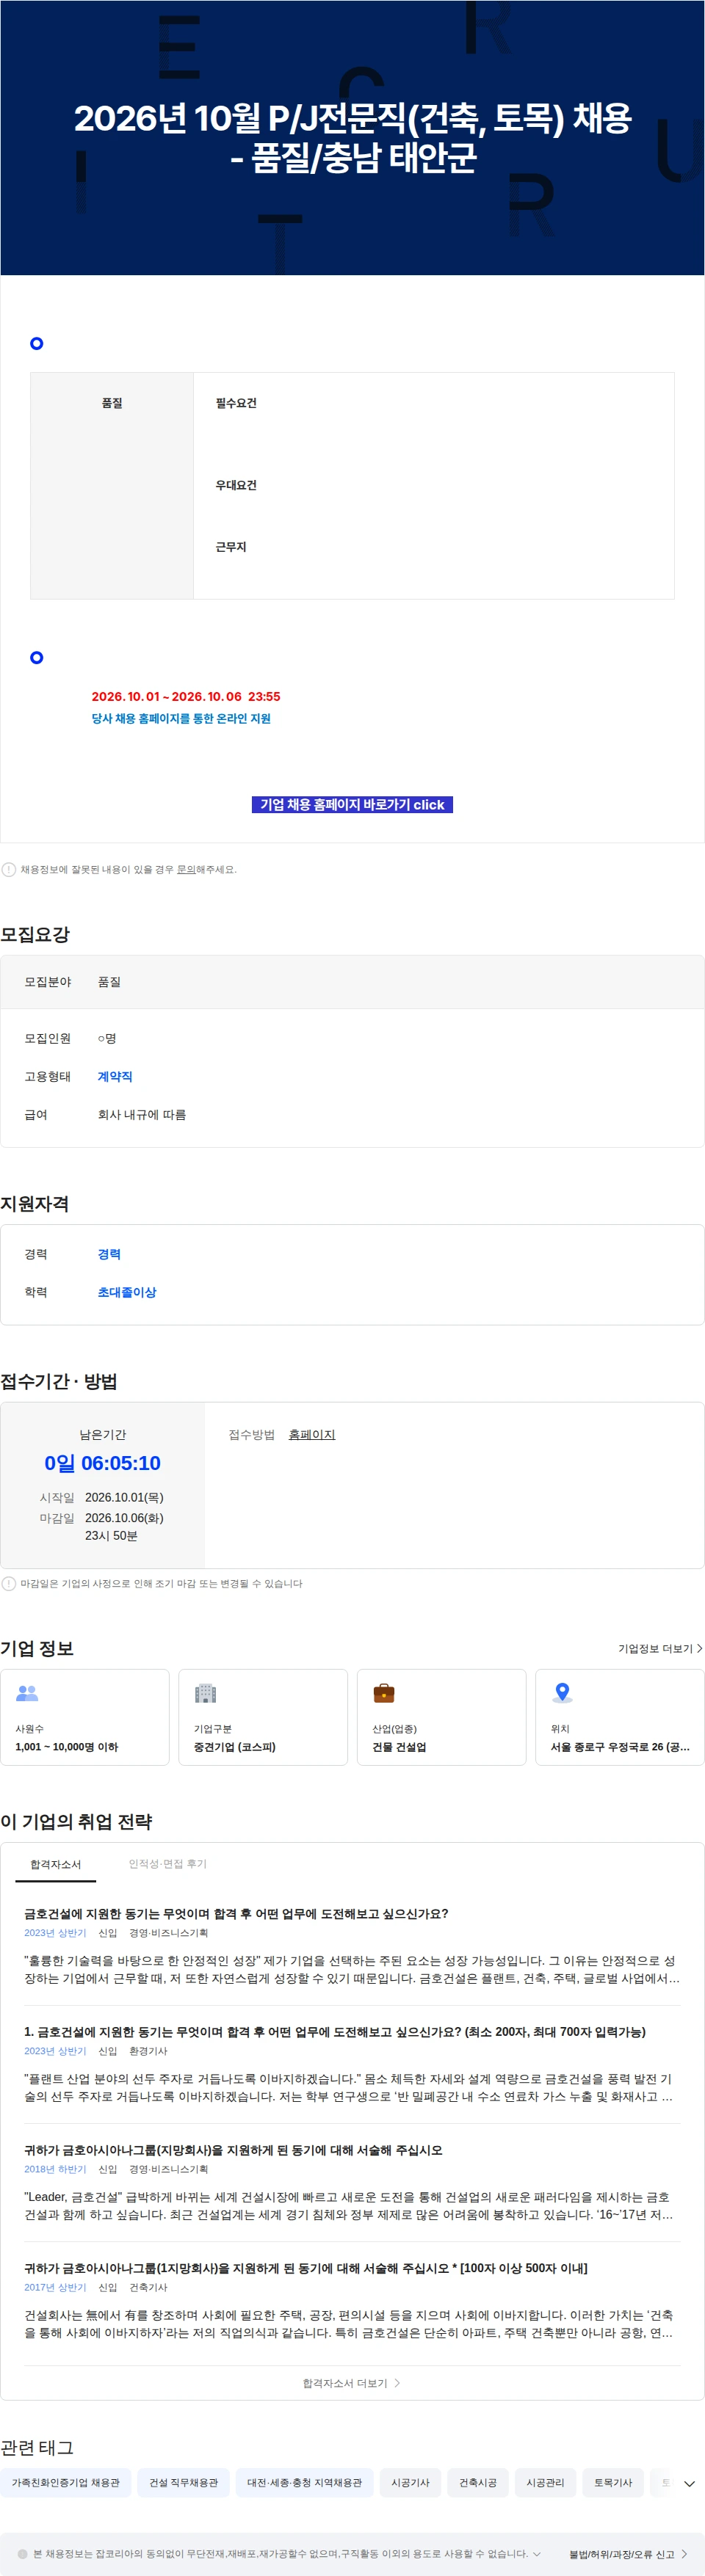Click the 기업구분 중견기업 (코스피) card

263,1717
